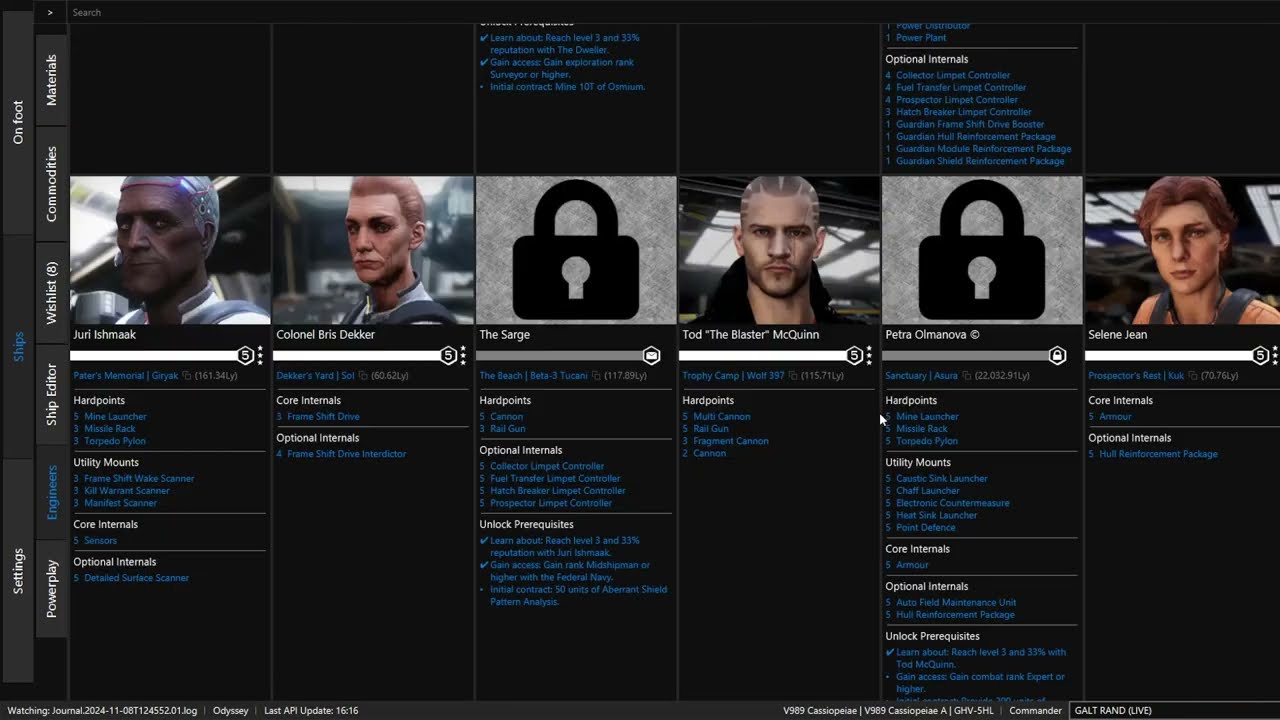Switch to the Commodities tab
Viewport: 1280px width, 720px height.
click(52, 183)
